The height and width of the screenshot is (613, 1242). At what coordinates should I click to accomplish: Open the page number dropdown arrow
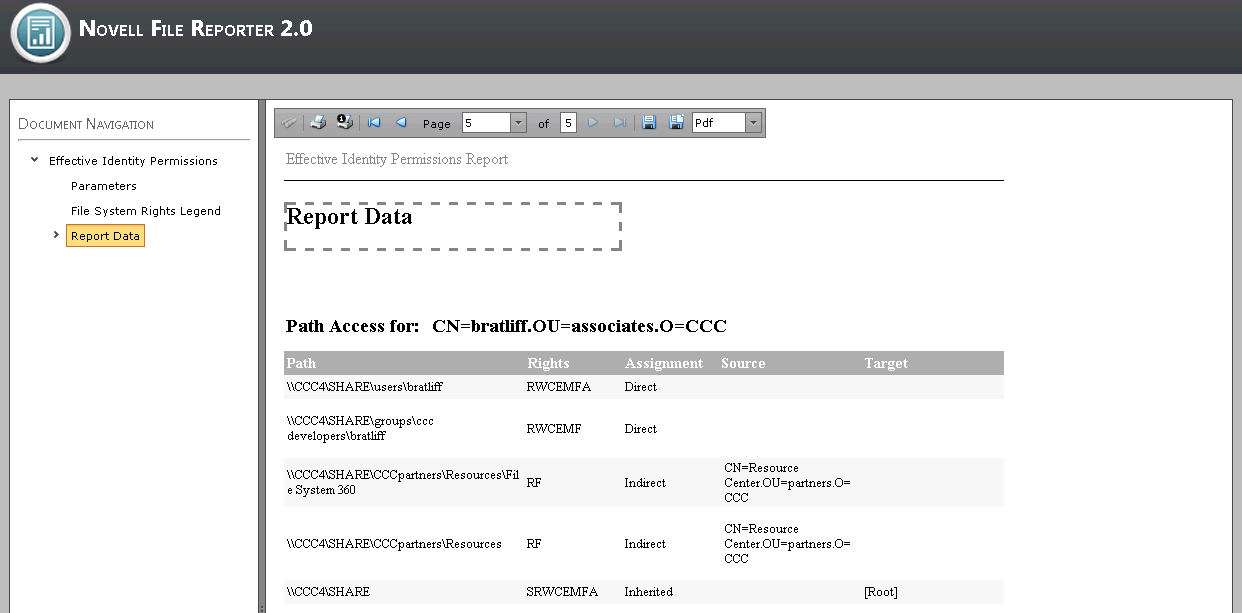pyautogui.click(x=518, y=123)
